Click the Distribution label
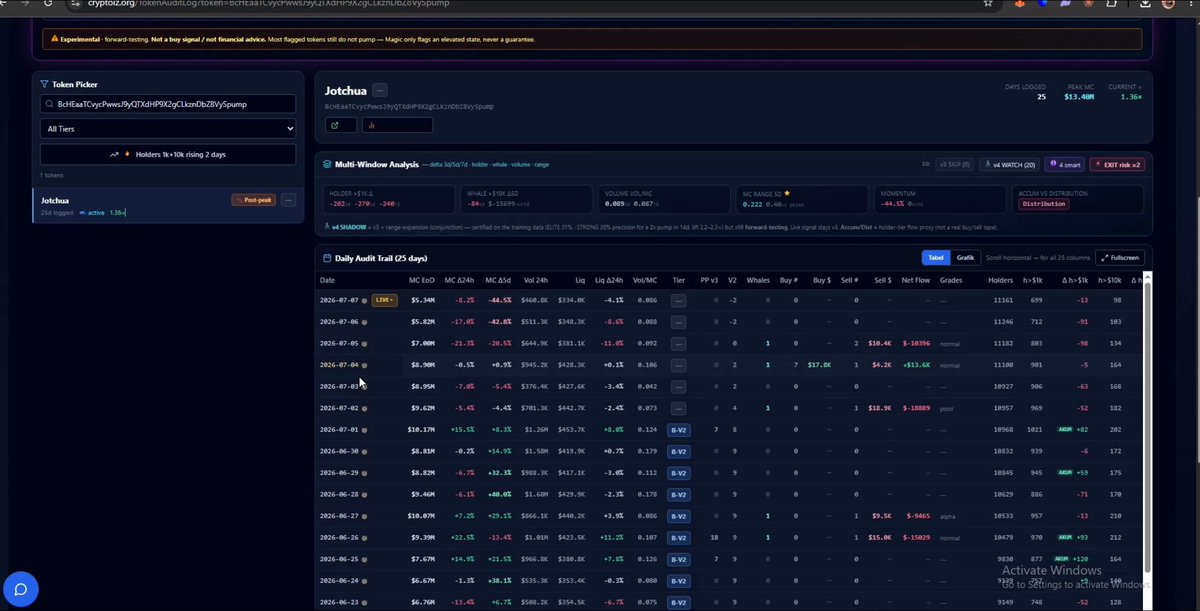1200x611 pixels. click(x=1043, y=204)
